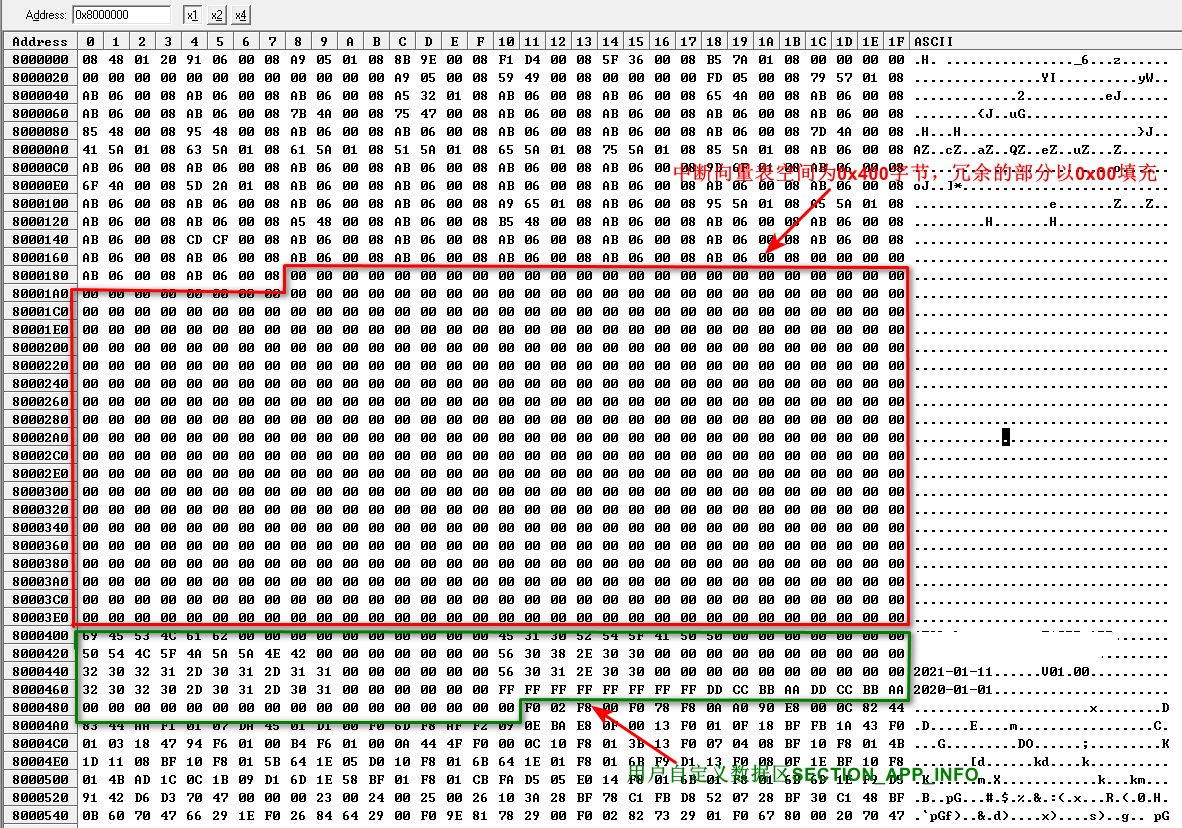Screen dimensions: 1182x828
Task: Select address row 8000540
Action: (x=40, y=816)
